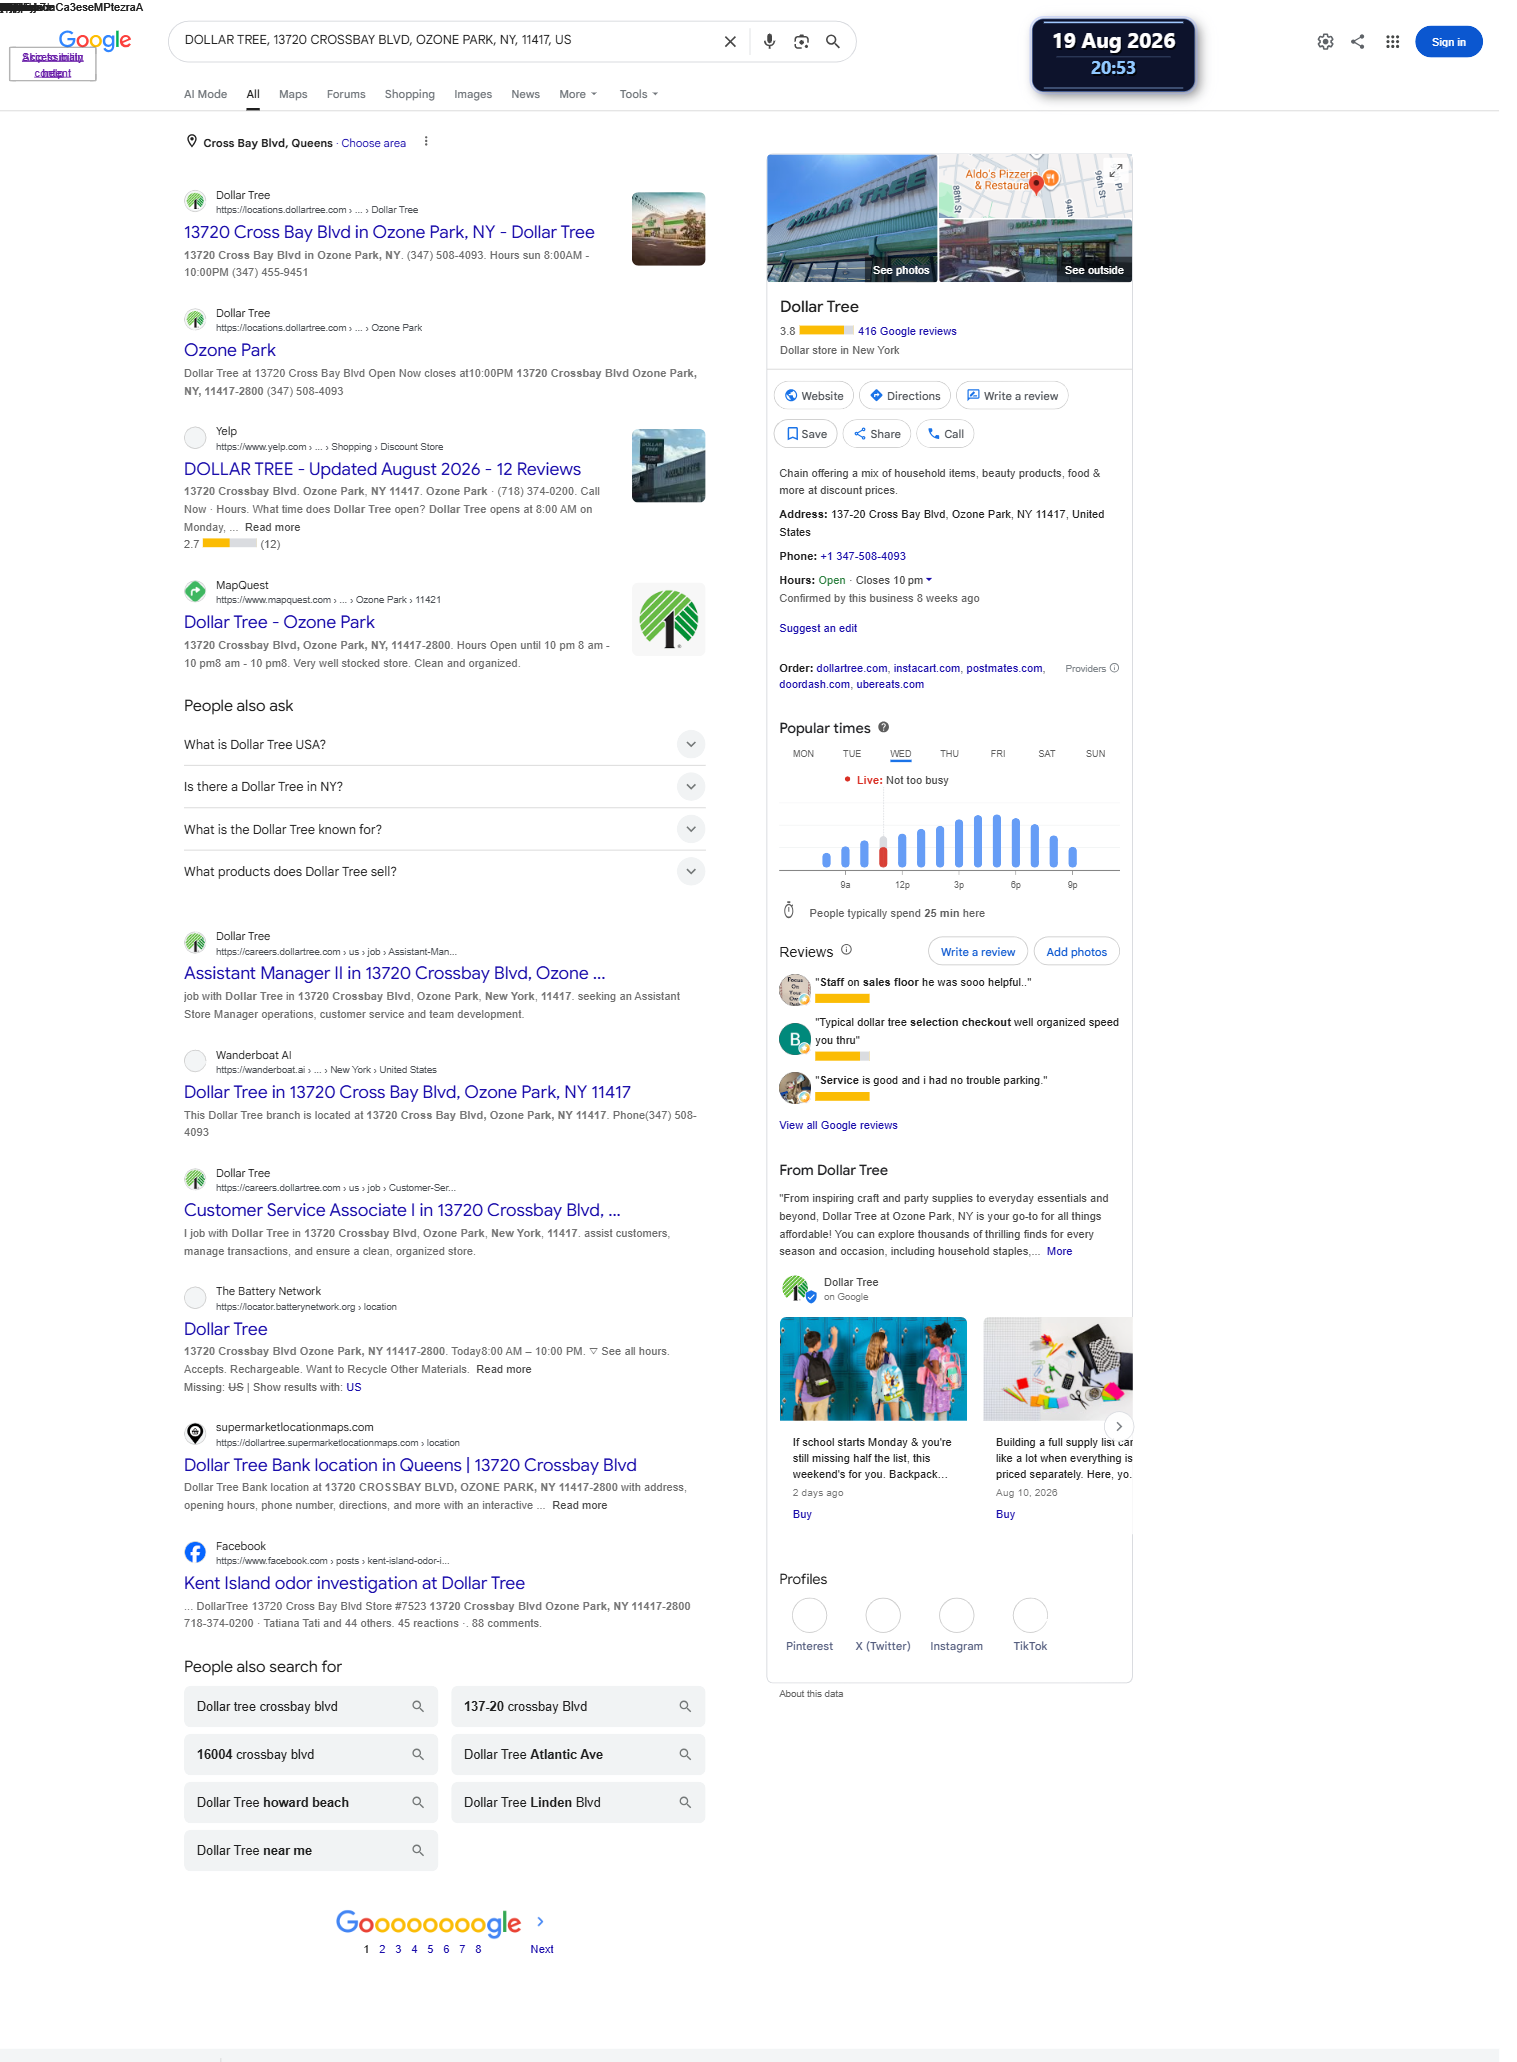This screenshot has width=1517, height=2062.
Task: Open the Tools dropdown
Action: point(639,94)
